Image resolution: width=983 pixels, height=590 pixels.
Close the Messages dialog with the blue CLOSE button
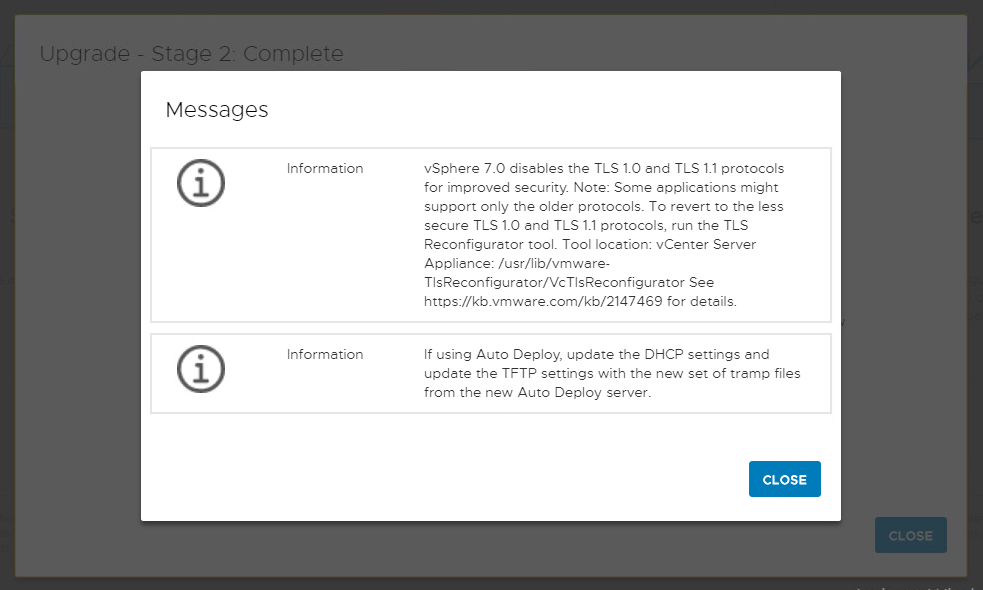coord(784,479)
